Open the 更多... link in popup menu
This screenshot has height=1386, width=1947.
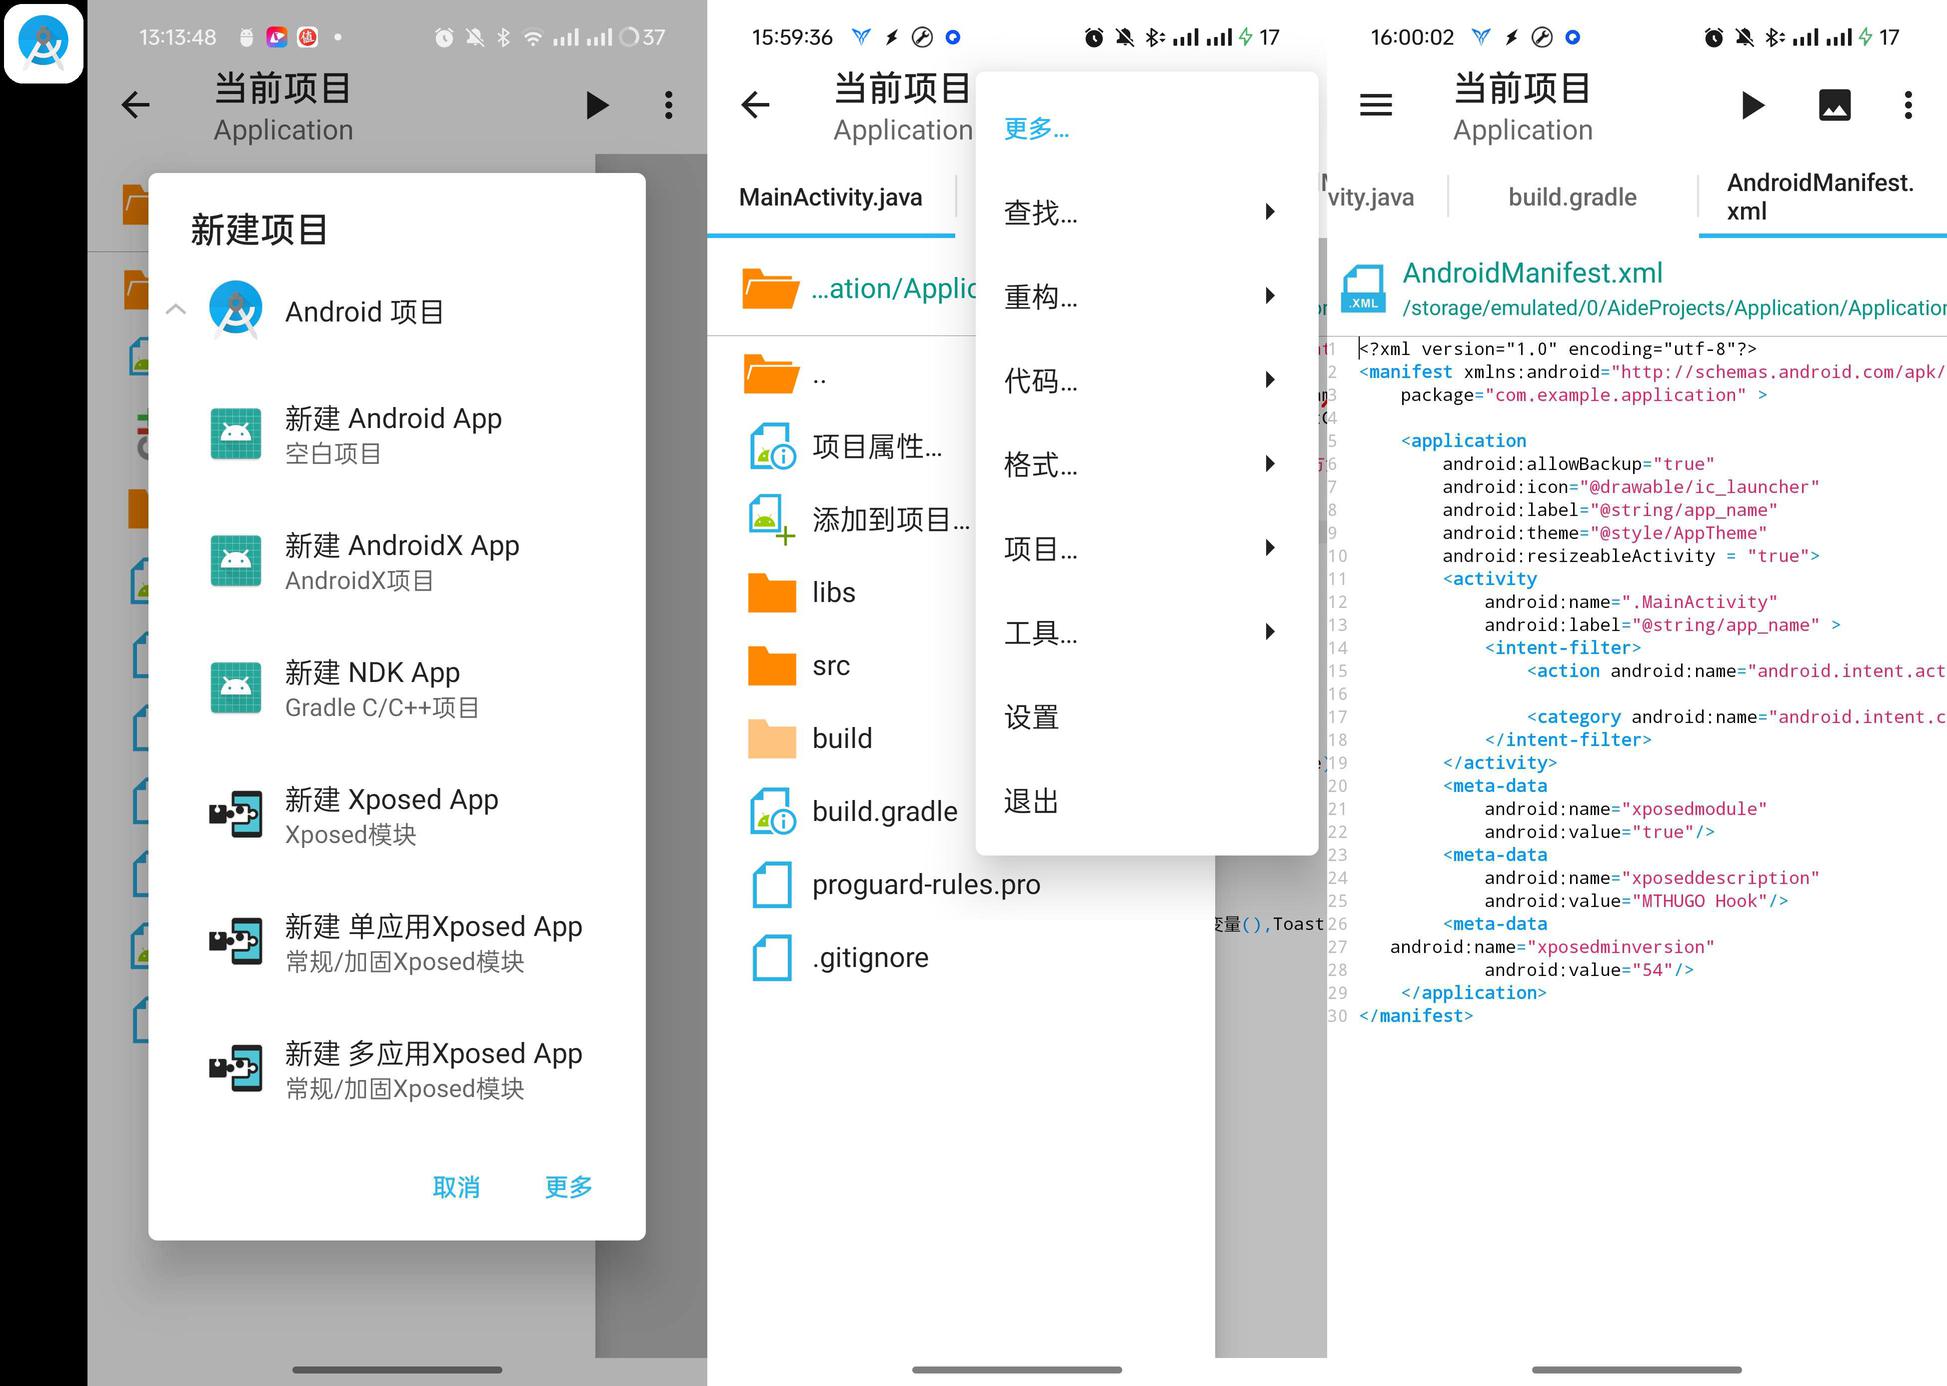pos(1036,129)
